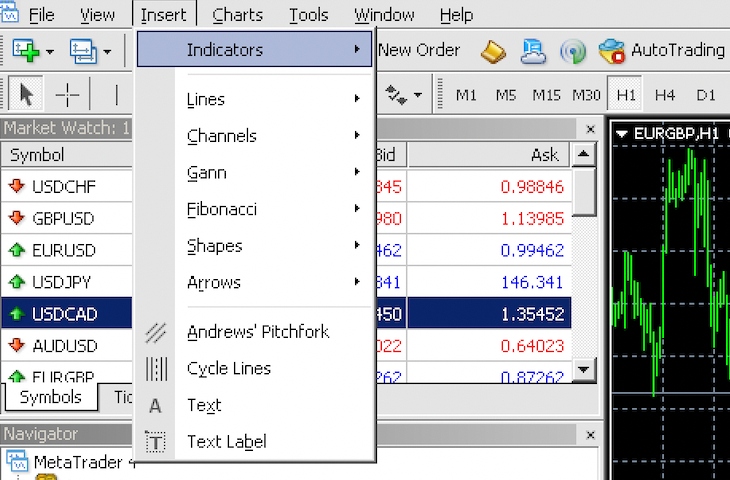Click the EURGBP,H1 chart dropdown triangle
This screenshot has width=730, height=480.
click(x=622, y=134)
